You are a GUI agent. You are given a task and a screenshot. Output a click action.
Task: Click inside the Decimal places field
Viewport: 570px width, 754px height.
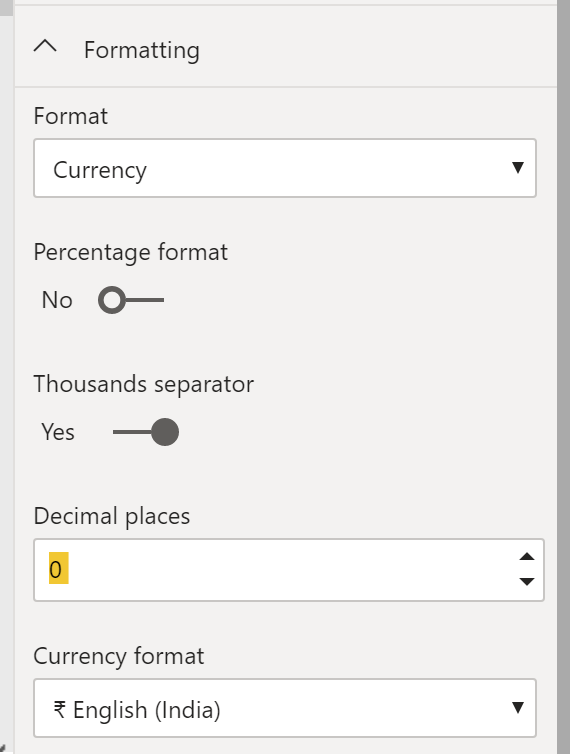[289, 570]
